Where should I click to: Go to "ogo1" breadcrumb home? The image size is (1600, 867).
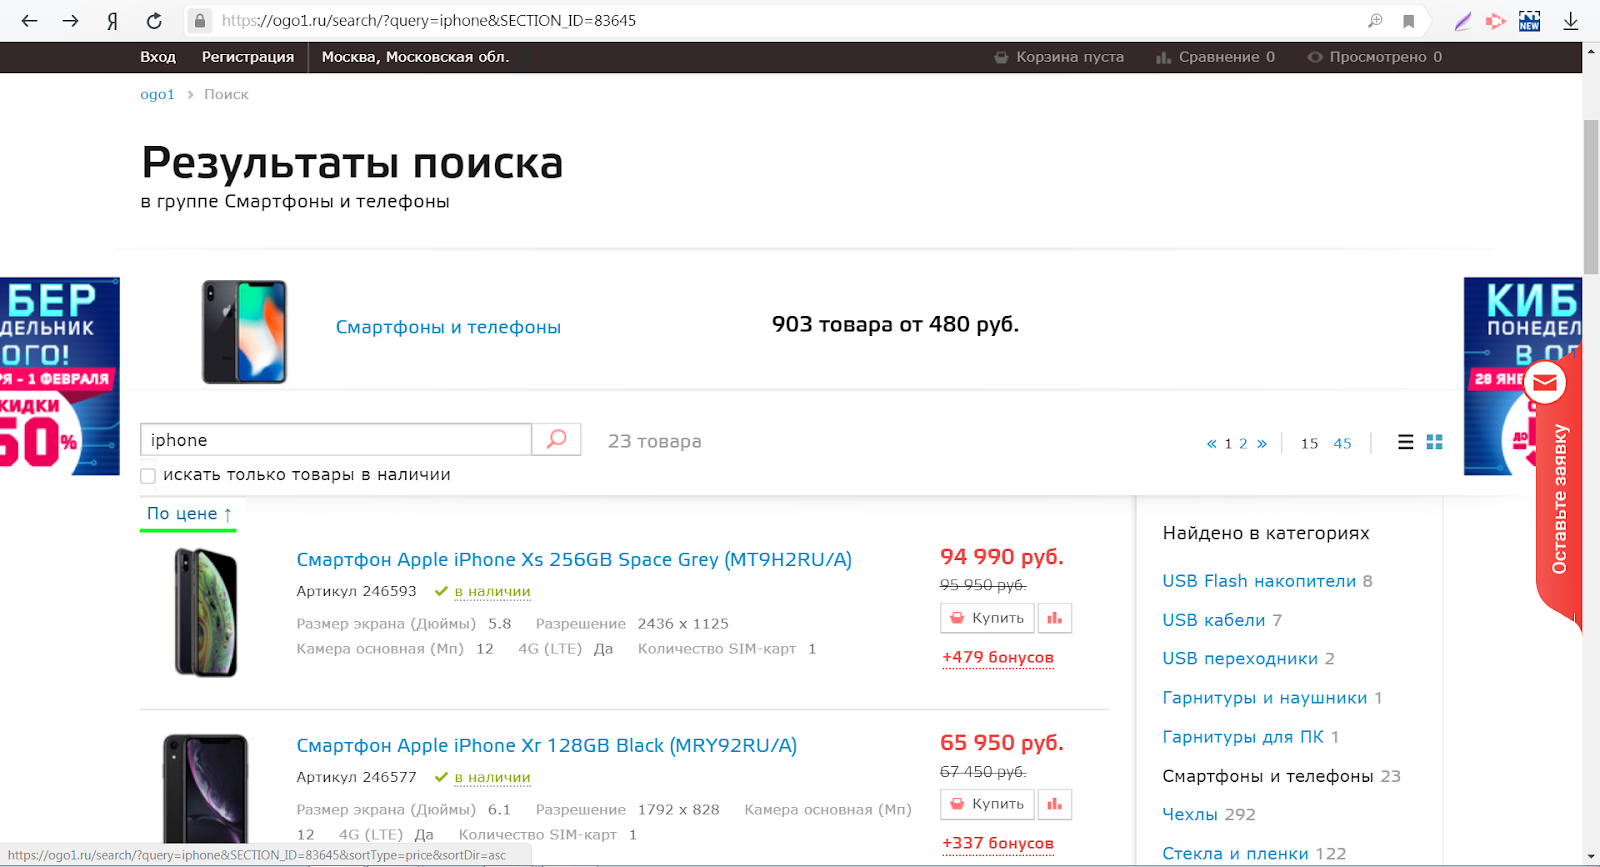click(x=157, y=94)
